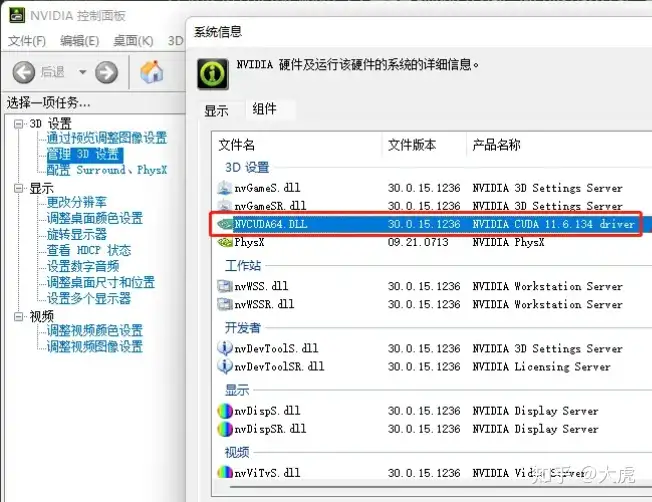652x502 pixels.
Task: Select the nvWSS.dll file name
Action: 261,286
